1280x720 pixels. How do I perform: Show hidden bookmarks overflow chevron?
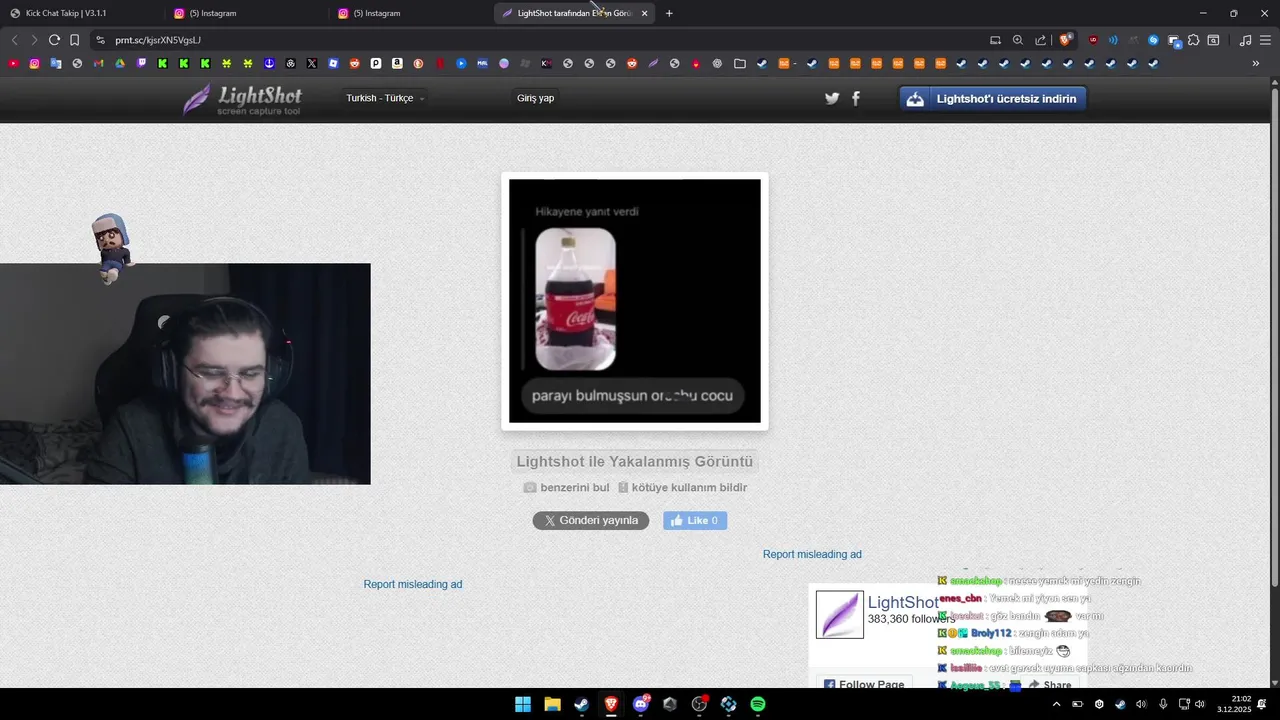(x=1256, y=63)
